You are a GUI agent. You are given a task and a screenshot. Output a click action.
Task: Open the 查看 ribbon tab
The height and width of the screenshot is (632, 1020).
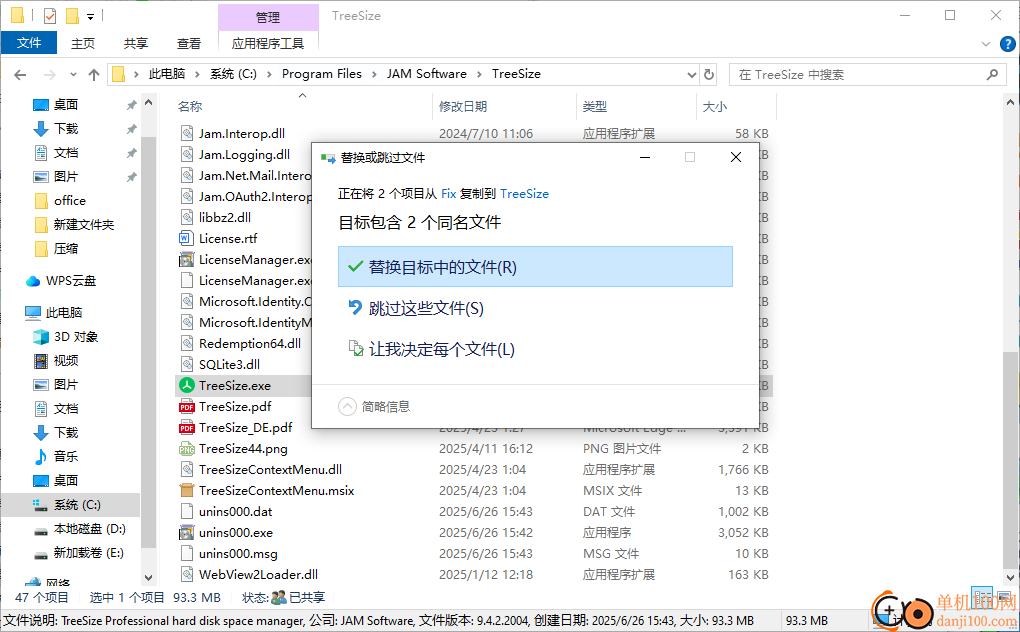pyautogui.click(x=189, y=43)
